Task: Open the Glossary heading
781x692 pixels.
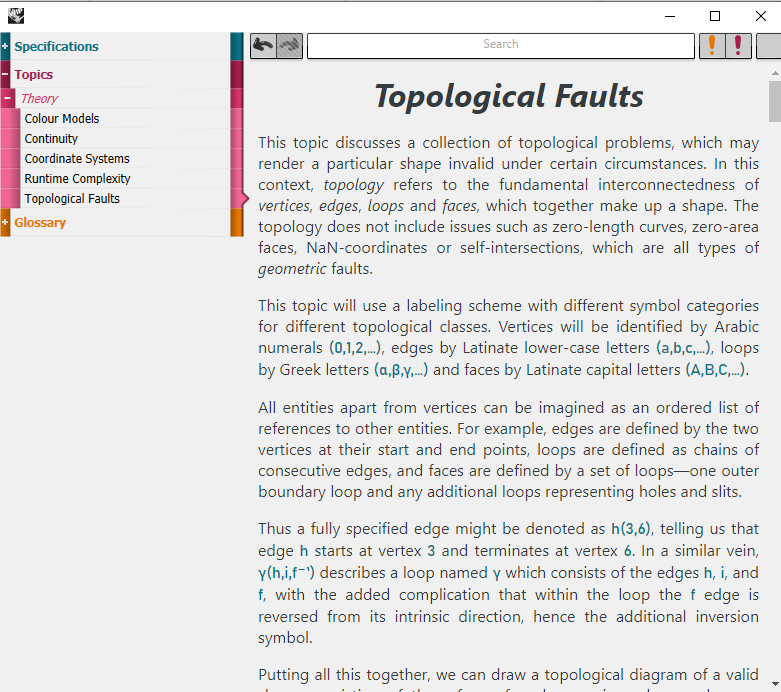Action: [40, 222]
